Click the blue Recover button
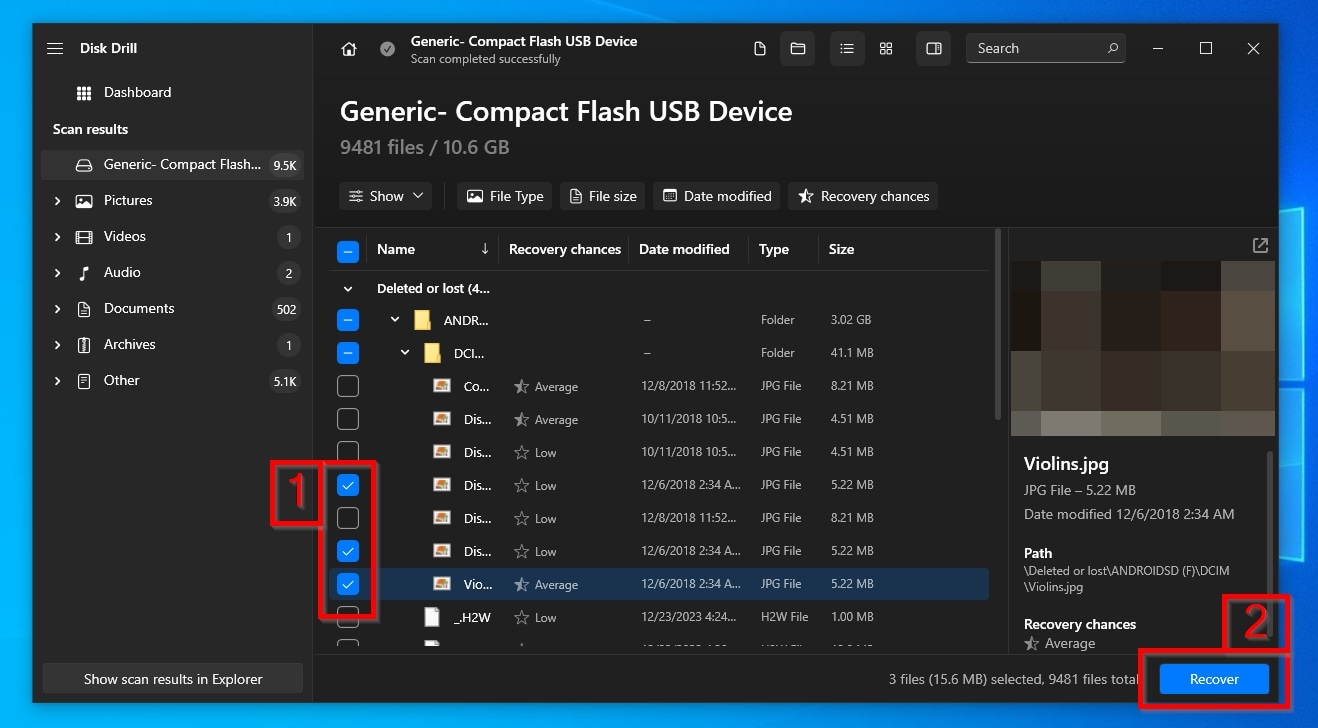 pos(1214,679)
